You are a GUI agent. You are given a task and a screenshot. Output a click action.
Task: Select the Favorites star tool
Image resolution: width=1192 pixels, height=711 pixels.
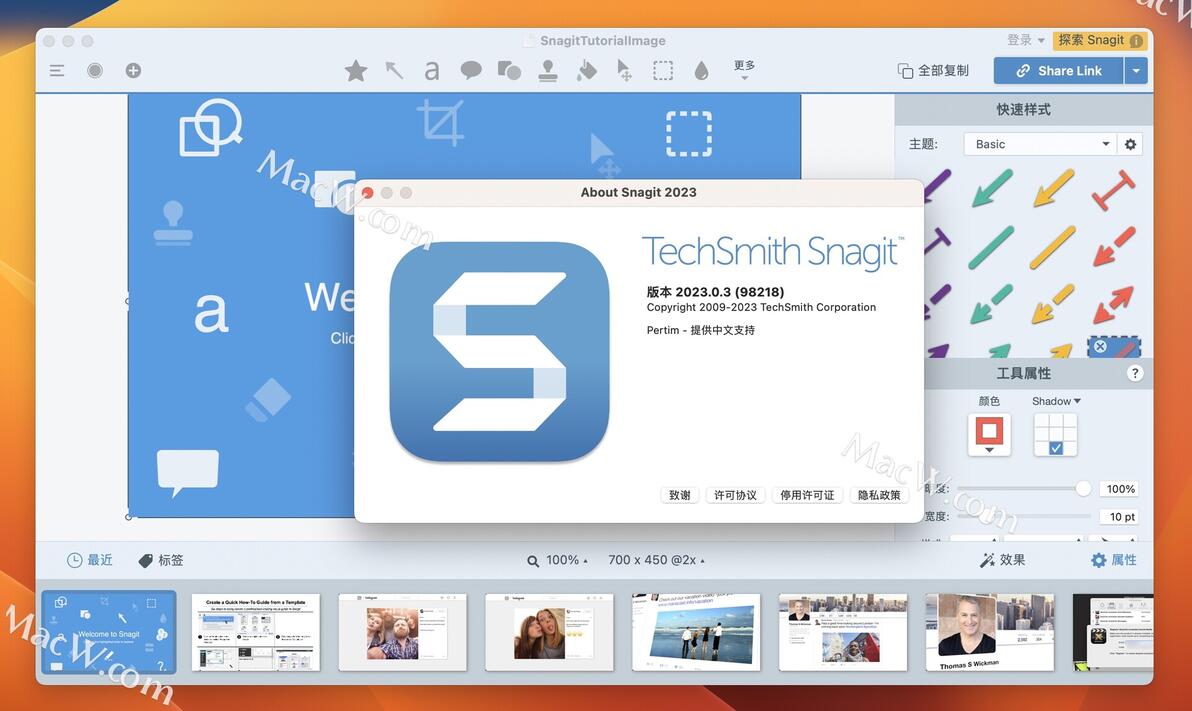point(356,71)
